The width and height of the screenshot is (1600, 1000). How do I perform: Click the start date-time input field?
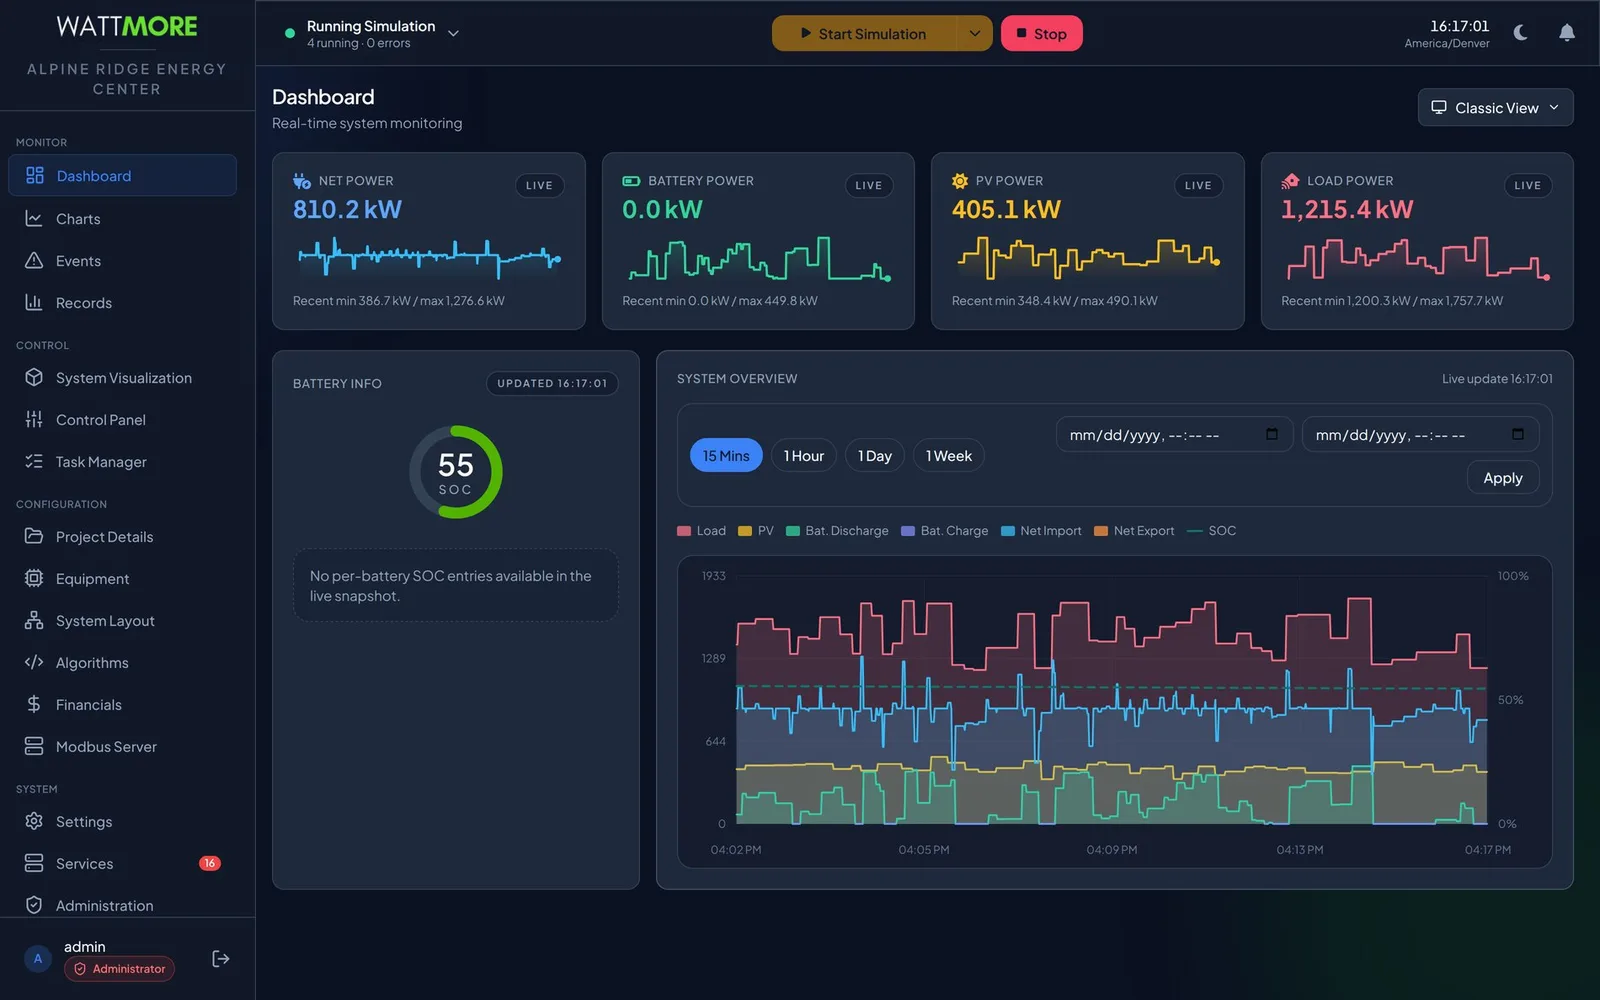click(x=1174, y=434)
